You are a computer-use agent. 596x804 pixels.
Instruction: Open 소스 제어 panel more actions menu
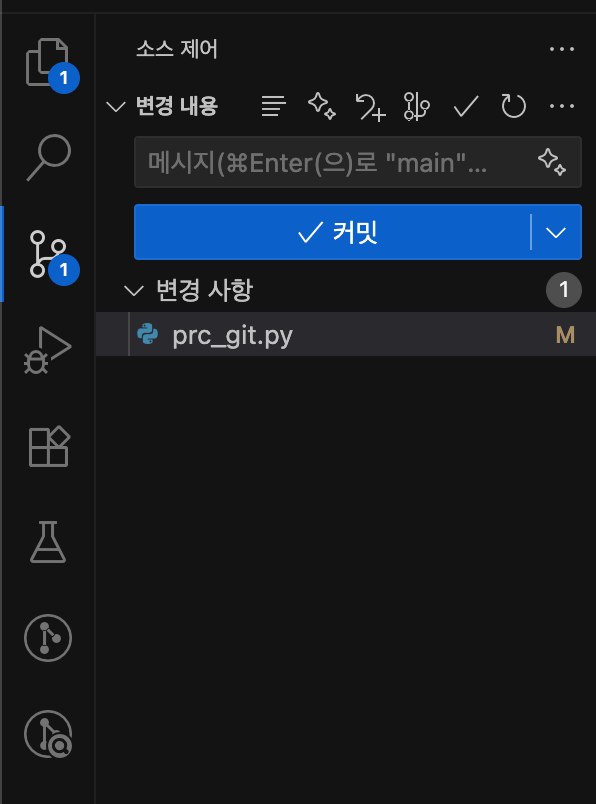[x=562, y=49]
